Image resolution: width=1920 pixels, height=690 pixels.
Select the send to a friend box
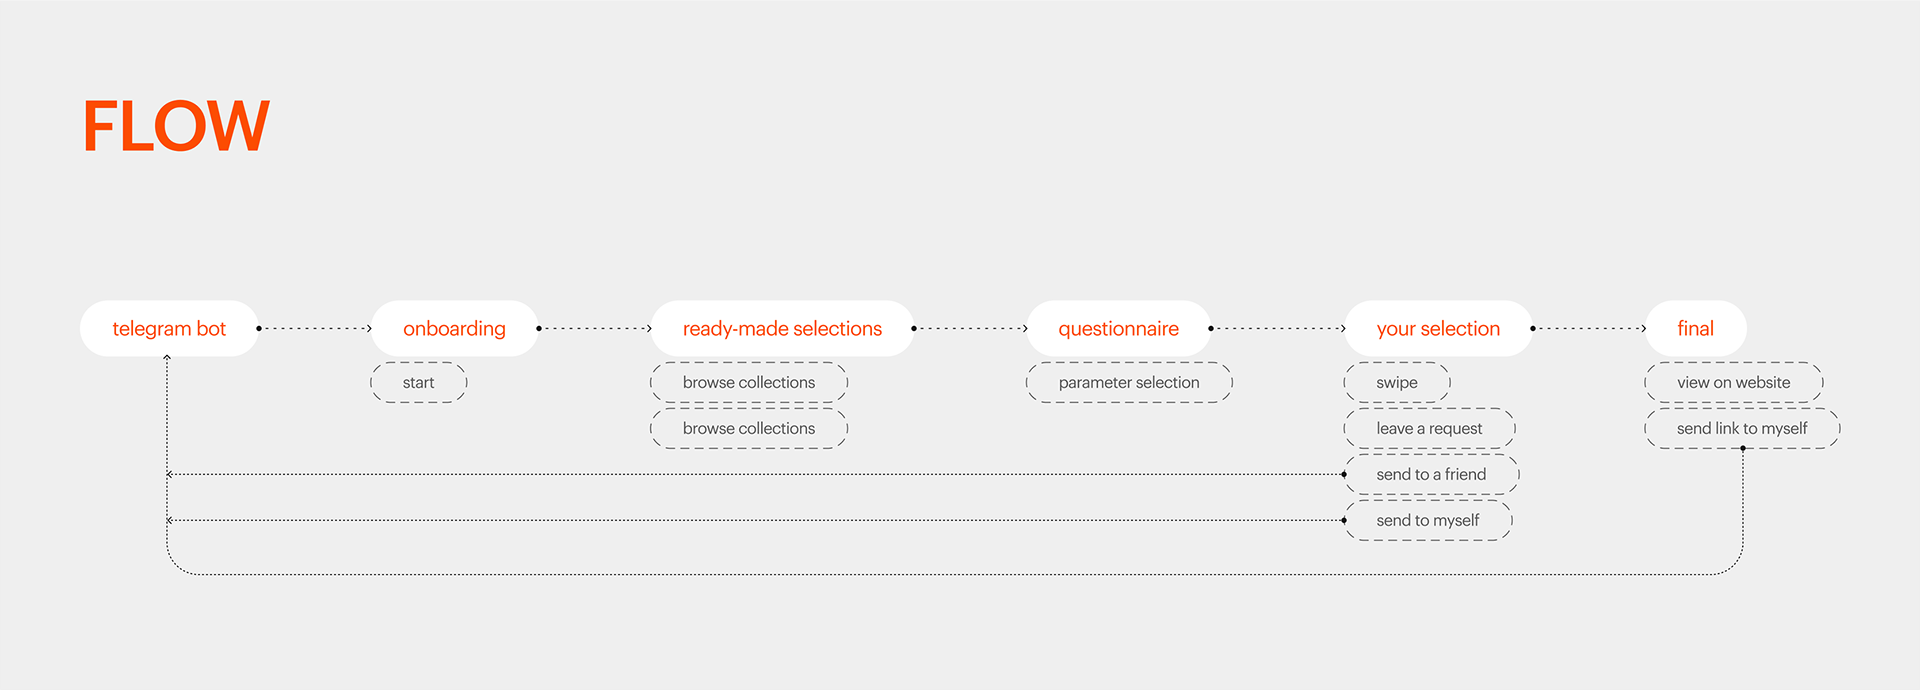click(1431, 474)
